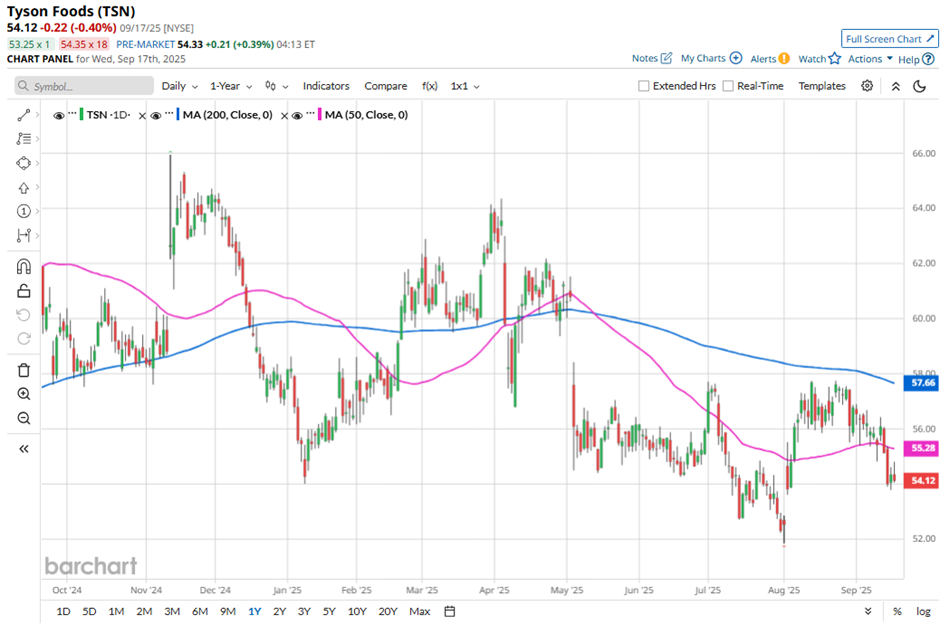940x625 pixels.
Task: Delete drawings with the trash icon
Action: pyautogui.click(x=23, y=370)
